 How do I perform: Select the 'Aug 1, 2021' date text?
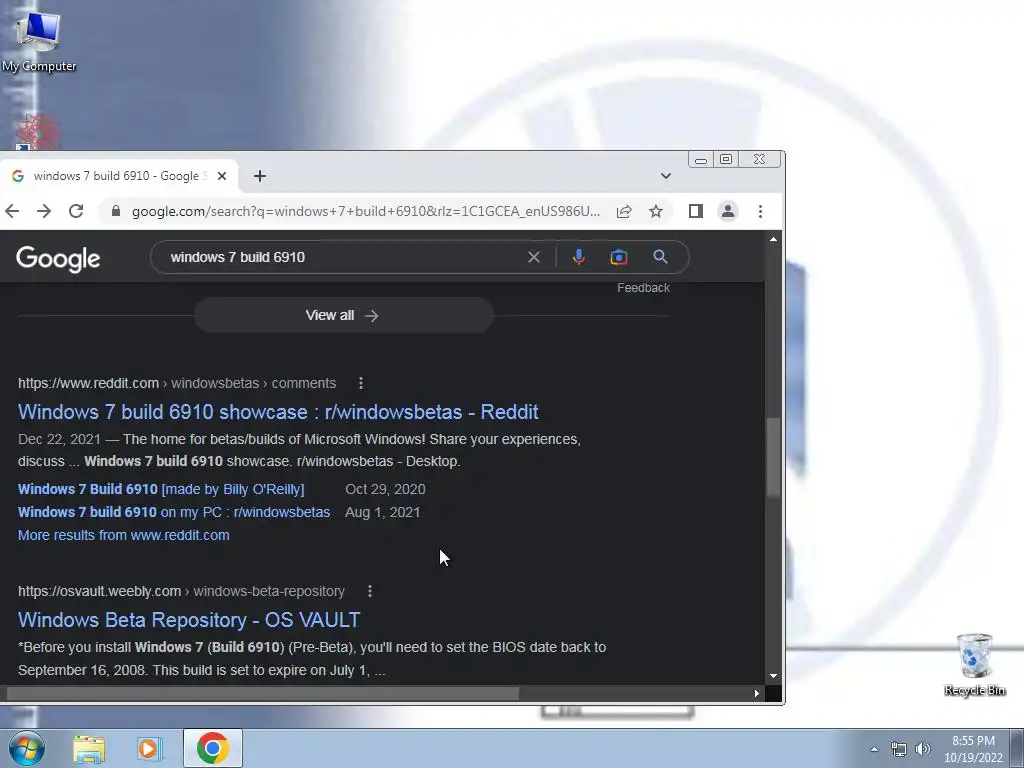coord(383,512)
